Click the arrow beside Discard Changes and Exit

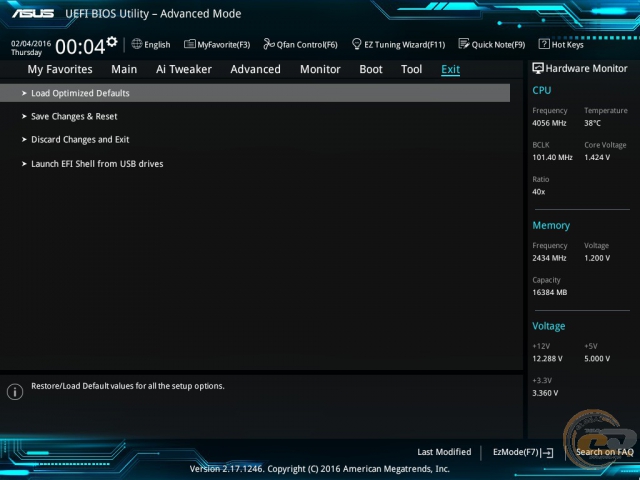click(24, 140)
